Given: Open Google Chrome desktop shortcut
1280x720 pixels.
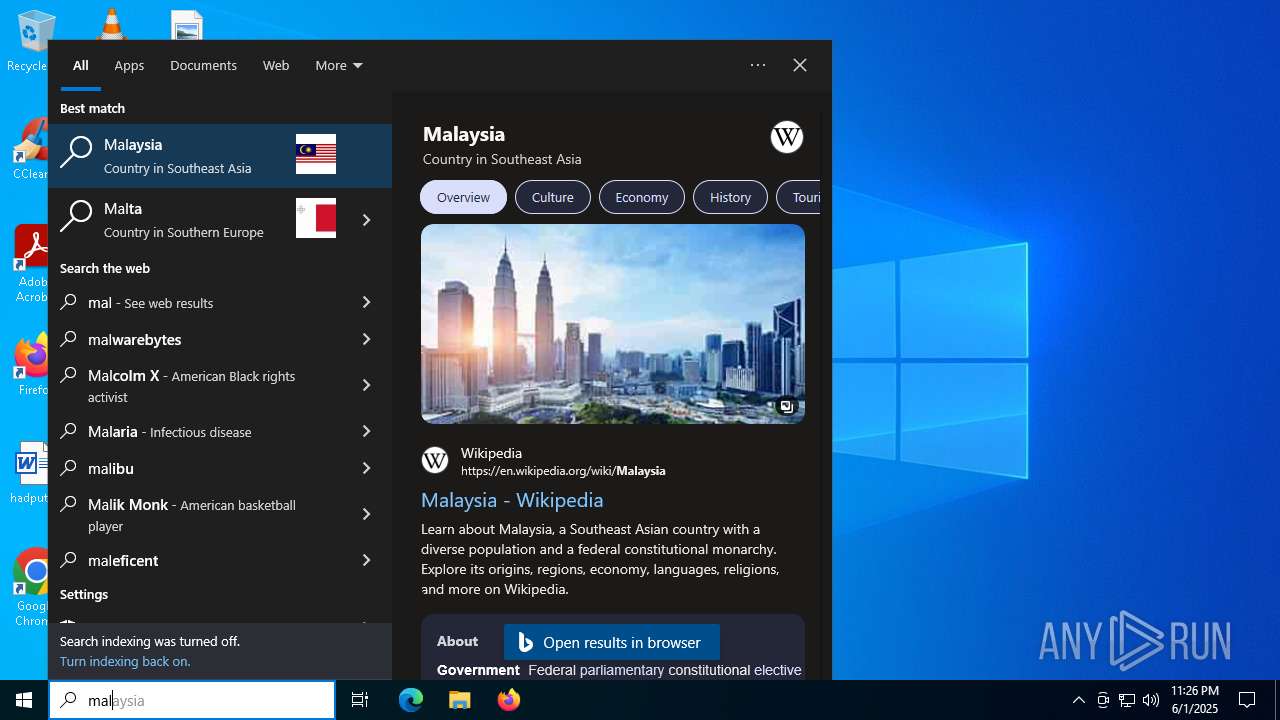Looking at the screenshot, I should [30, 587].
